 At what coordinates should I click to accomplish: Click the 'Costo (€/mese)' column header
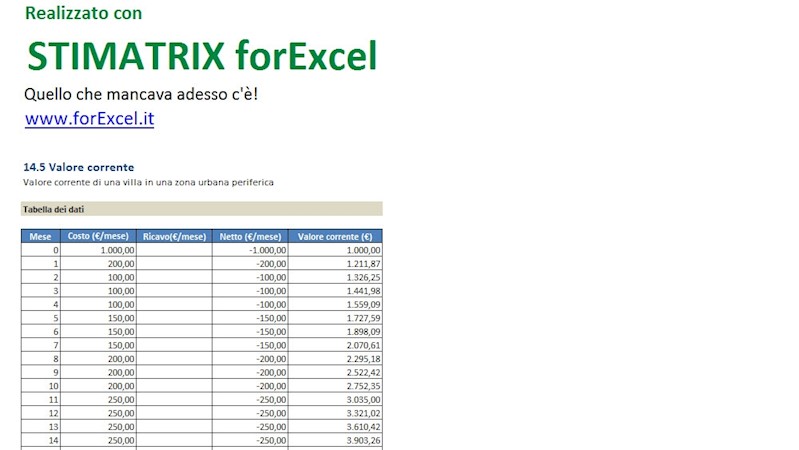tap(98, 236)
